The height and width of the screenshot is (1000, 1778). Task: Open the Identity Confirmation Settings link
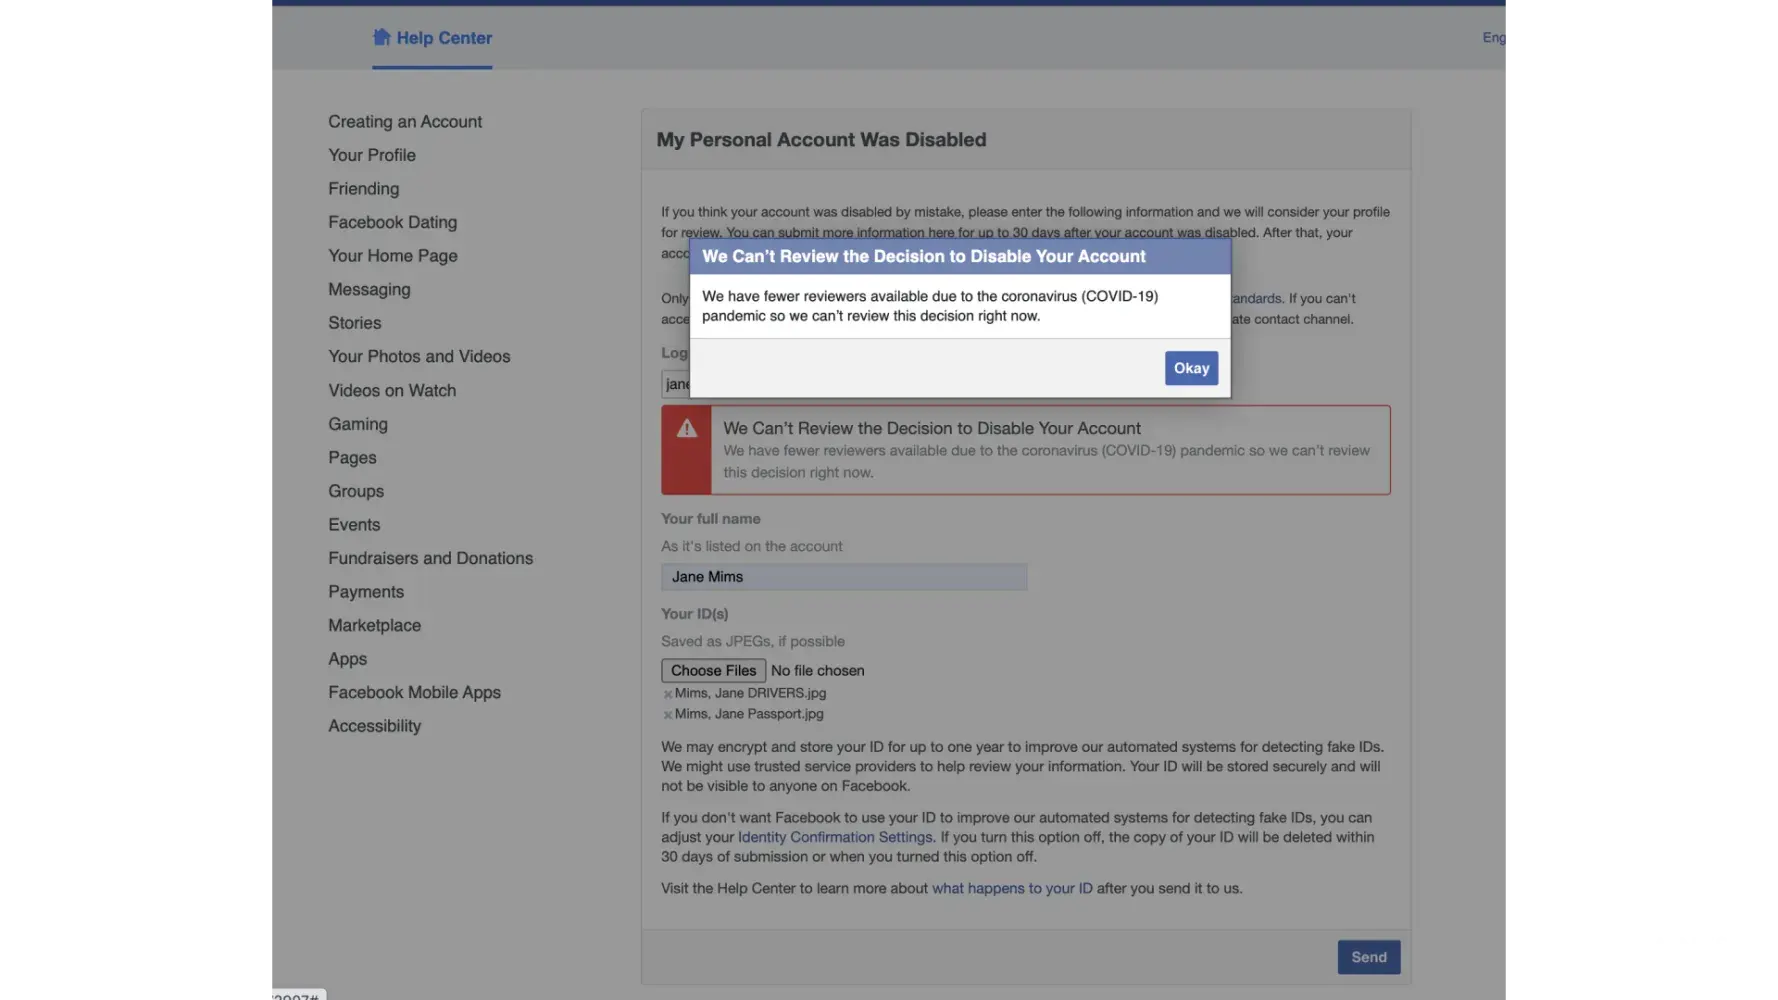(x=835, y=837)
